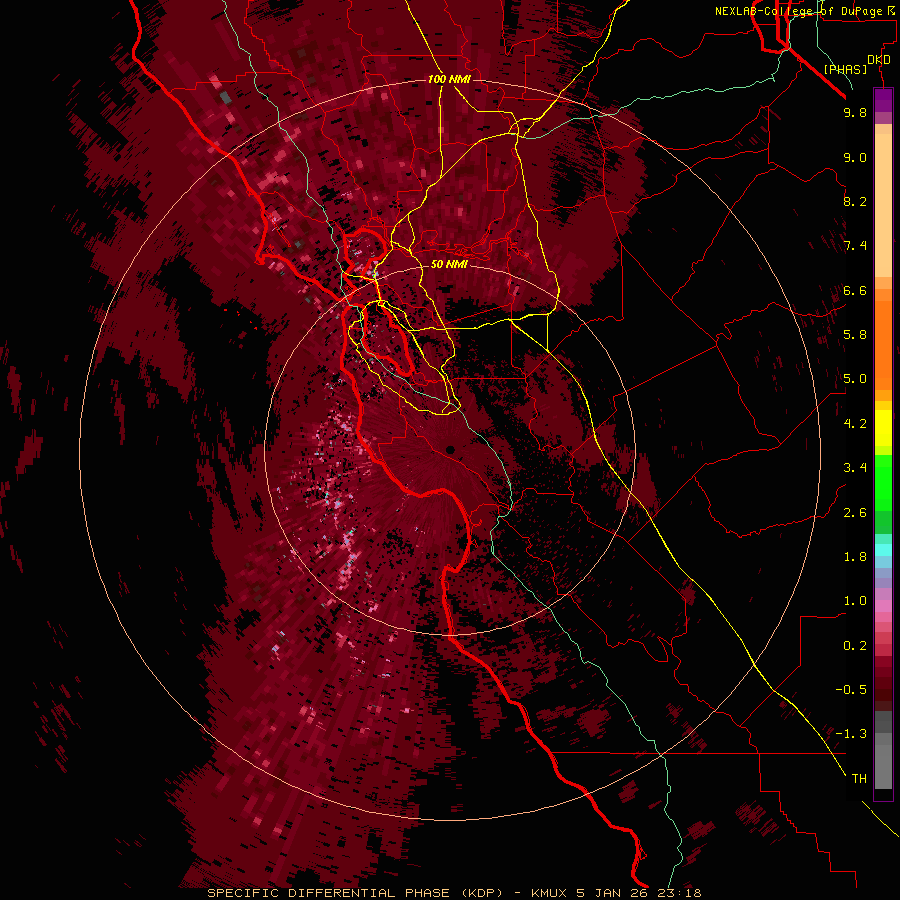Screen dimensions: 900x900
Task: Select the 7.4 value on the scale
Action: pos(855,246)
